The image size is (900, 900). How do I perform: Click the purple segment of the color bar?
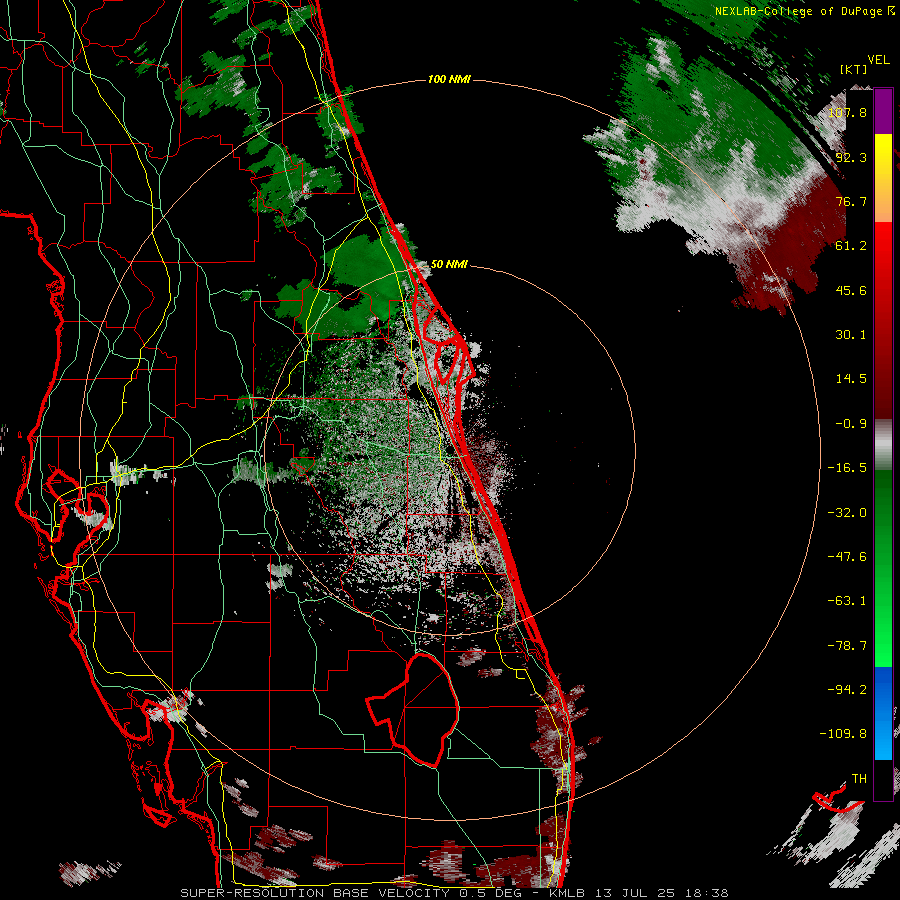[x=883, y=111]
